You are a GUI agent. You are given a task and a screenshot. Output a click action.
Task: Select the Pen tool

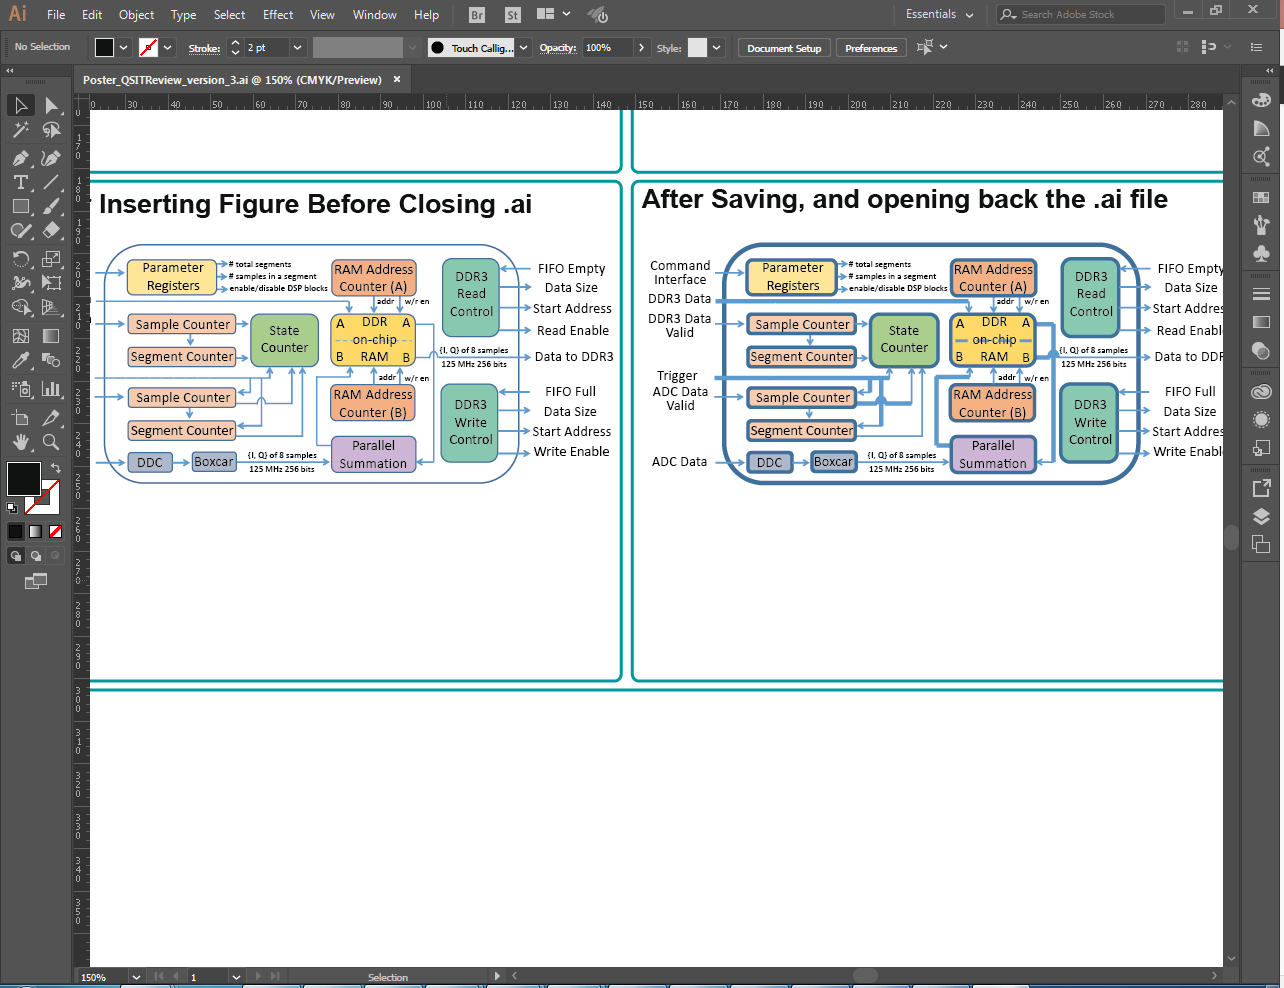point(21,158)
